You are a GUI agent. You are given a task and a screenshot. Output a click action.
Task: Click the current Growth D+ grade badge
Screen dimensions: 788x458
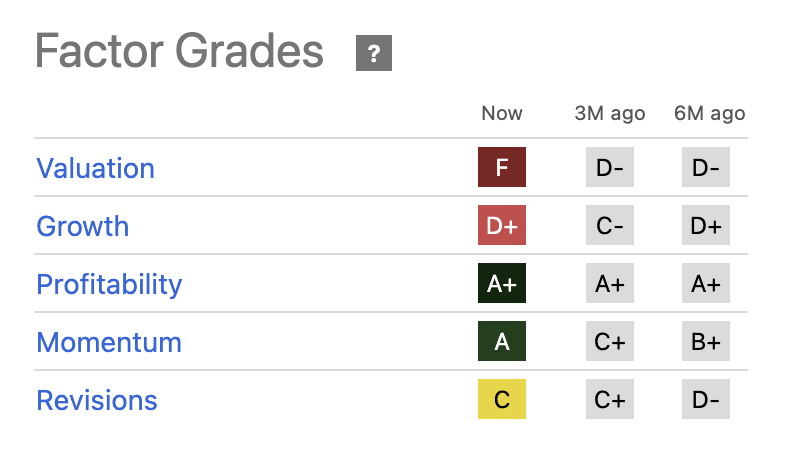(502, 225)
